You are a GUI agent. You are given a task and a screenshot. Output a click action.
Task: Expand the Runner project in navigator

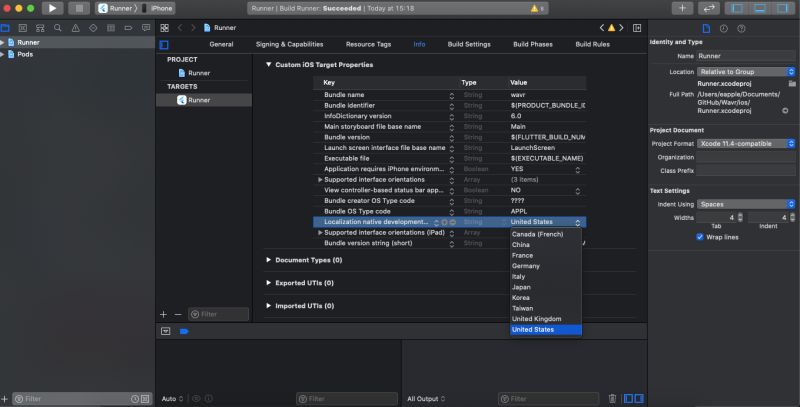(x=3, y=42)
